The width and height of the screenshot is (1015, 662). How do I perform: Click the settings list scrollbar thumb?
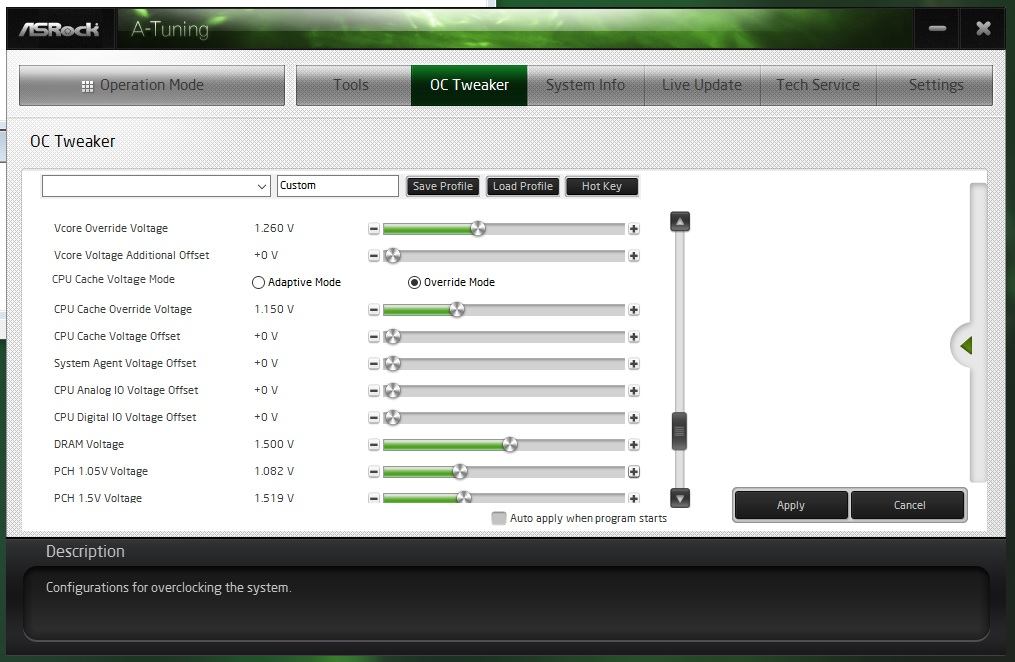tap(680, 431)
